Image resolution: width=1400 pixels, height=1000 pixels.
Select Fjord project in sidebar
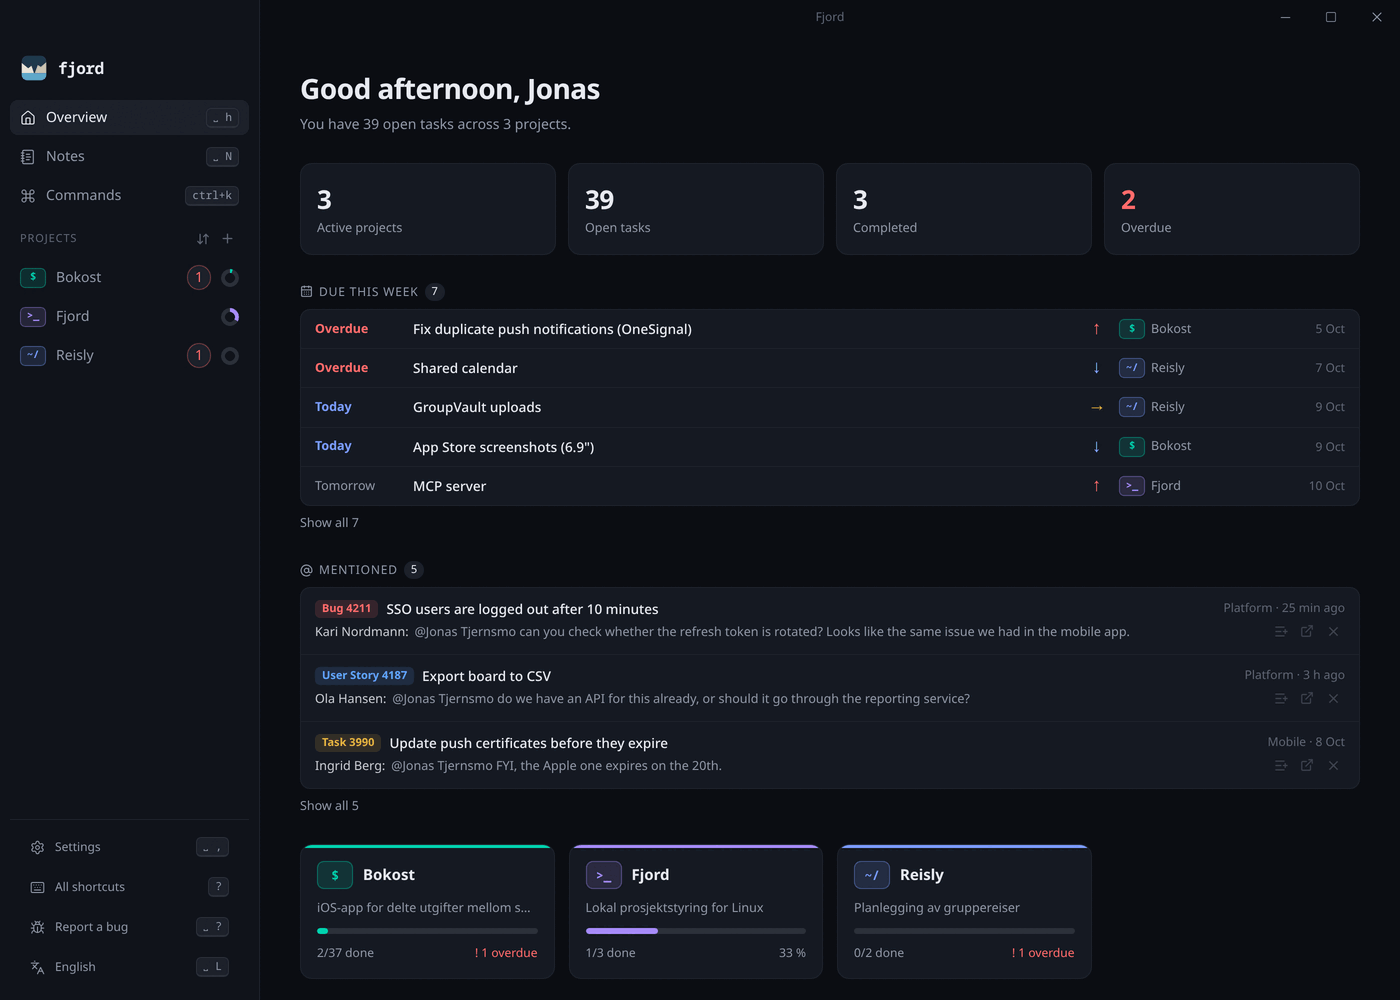tap(129, 316)
